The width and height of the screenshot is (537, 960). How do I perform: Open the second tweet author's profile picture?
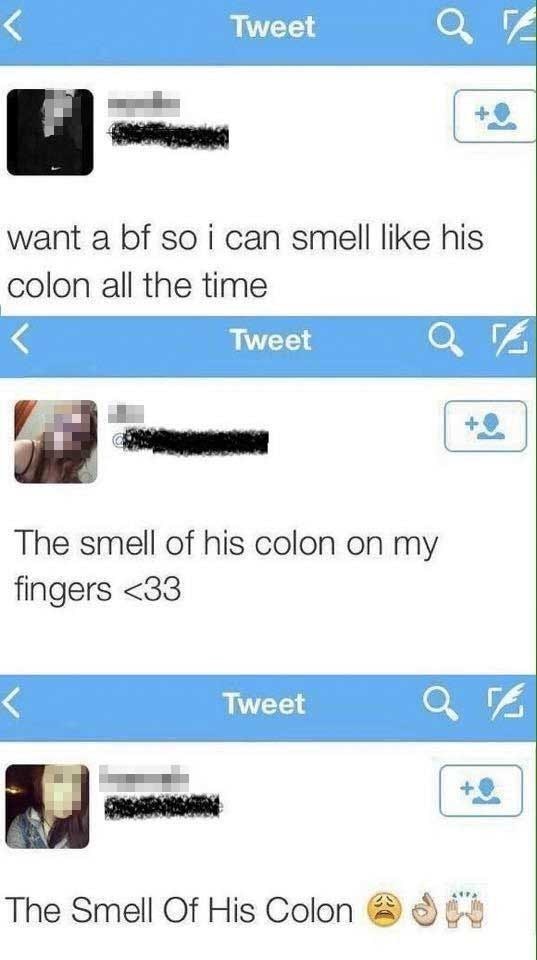point(56,441)
